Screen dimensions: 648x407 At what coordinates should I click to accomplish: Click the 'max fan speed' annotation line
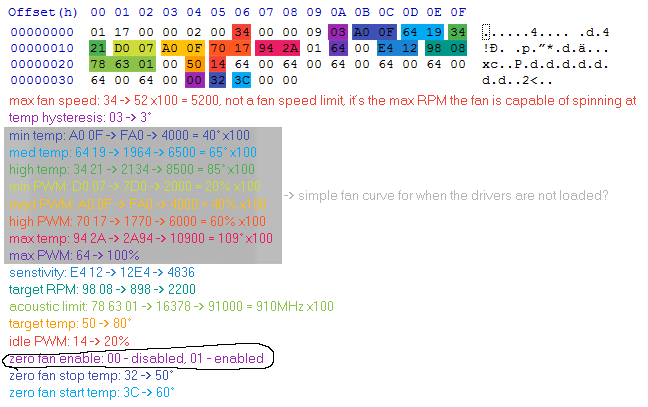click(322, 100)
